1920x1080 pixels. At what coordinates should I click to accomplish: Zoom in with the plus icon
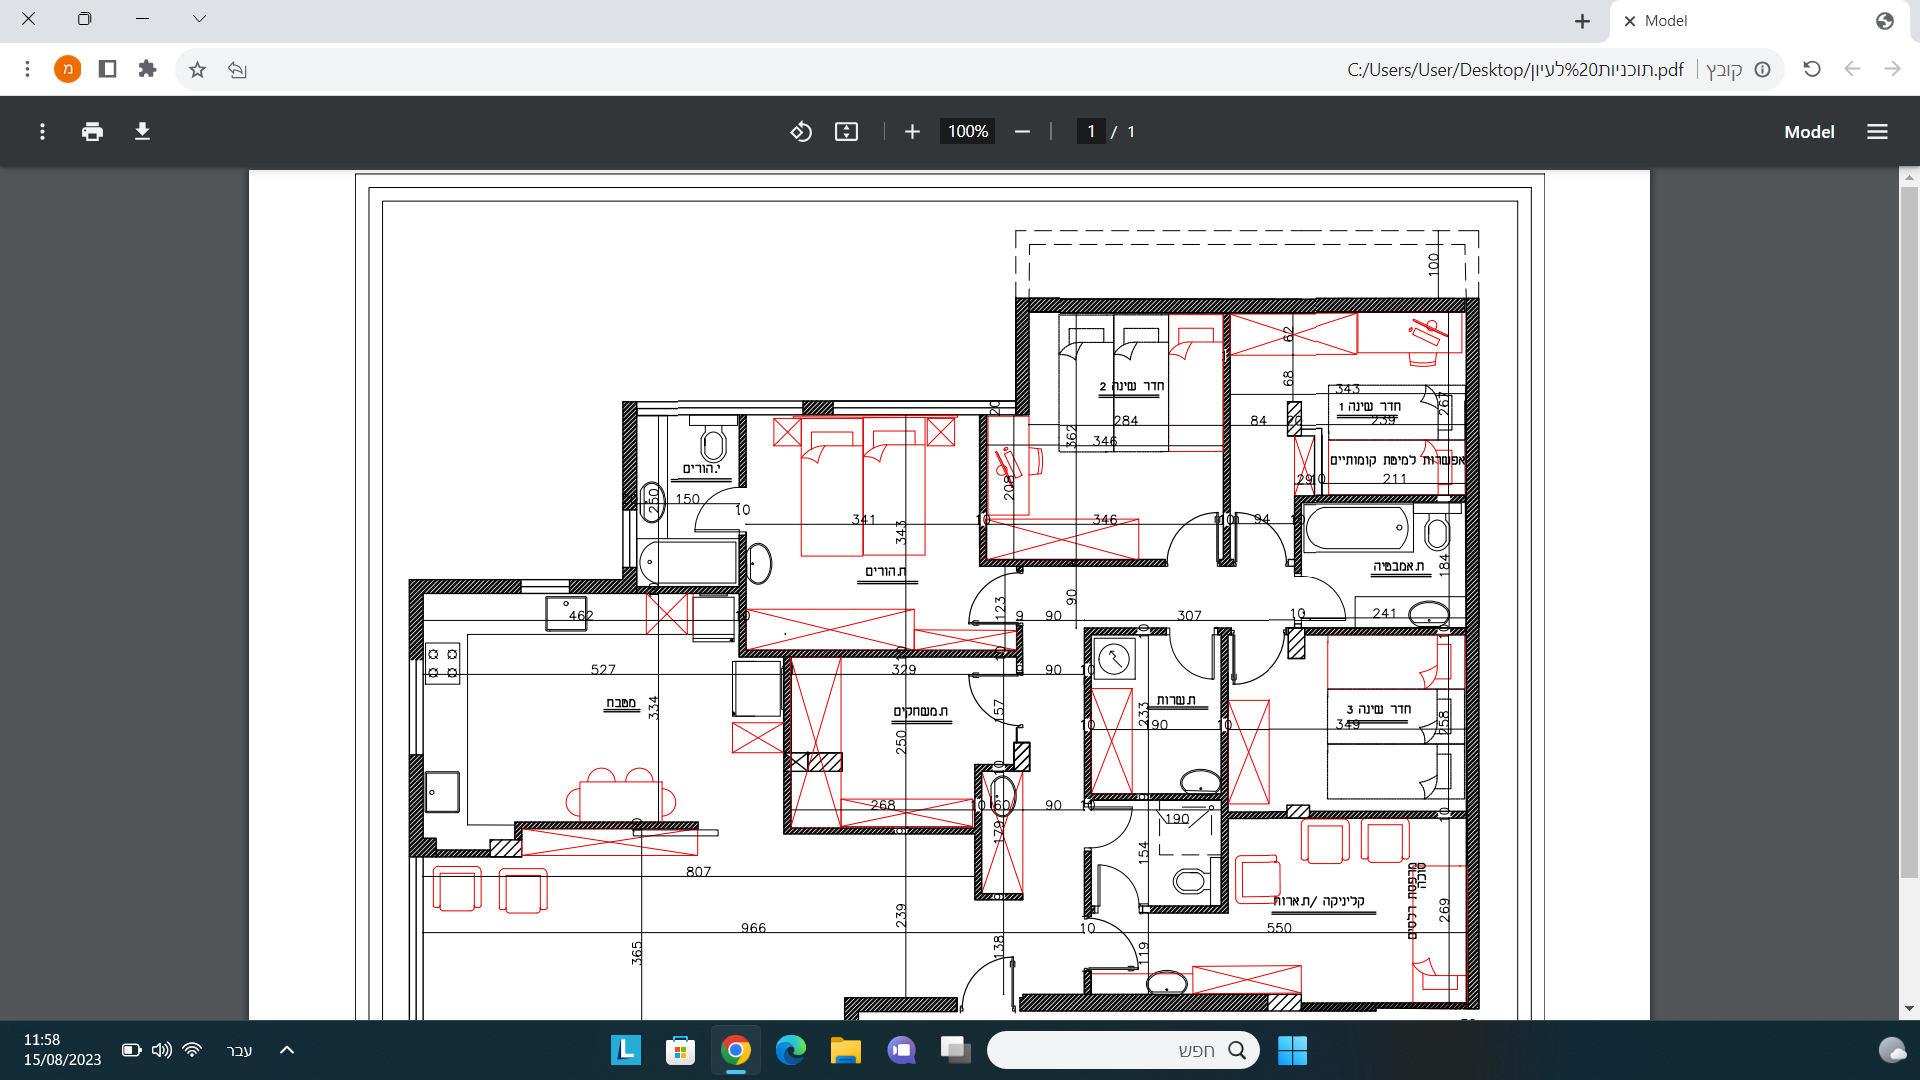coord(912,132)
